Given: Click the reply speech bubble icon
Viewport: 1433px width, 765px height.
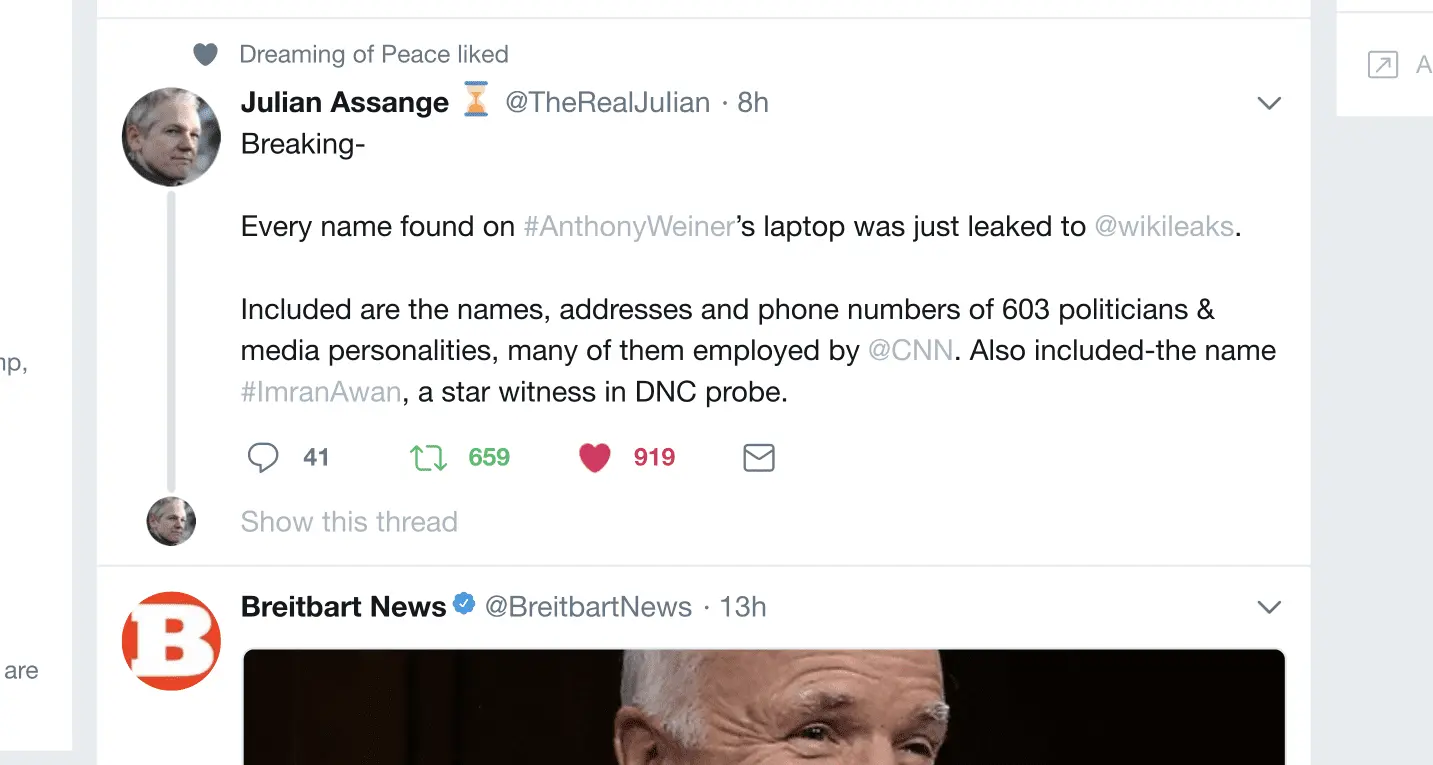Looking at the screenshot, I should (x=263, y=458).
